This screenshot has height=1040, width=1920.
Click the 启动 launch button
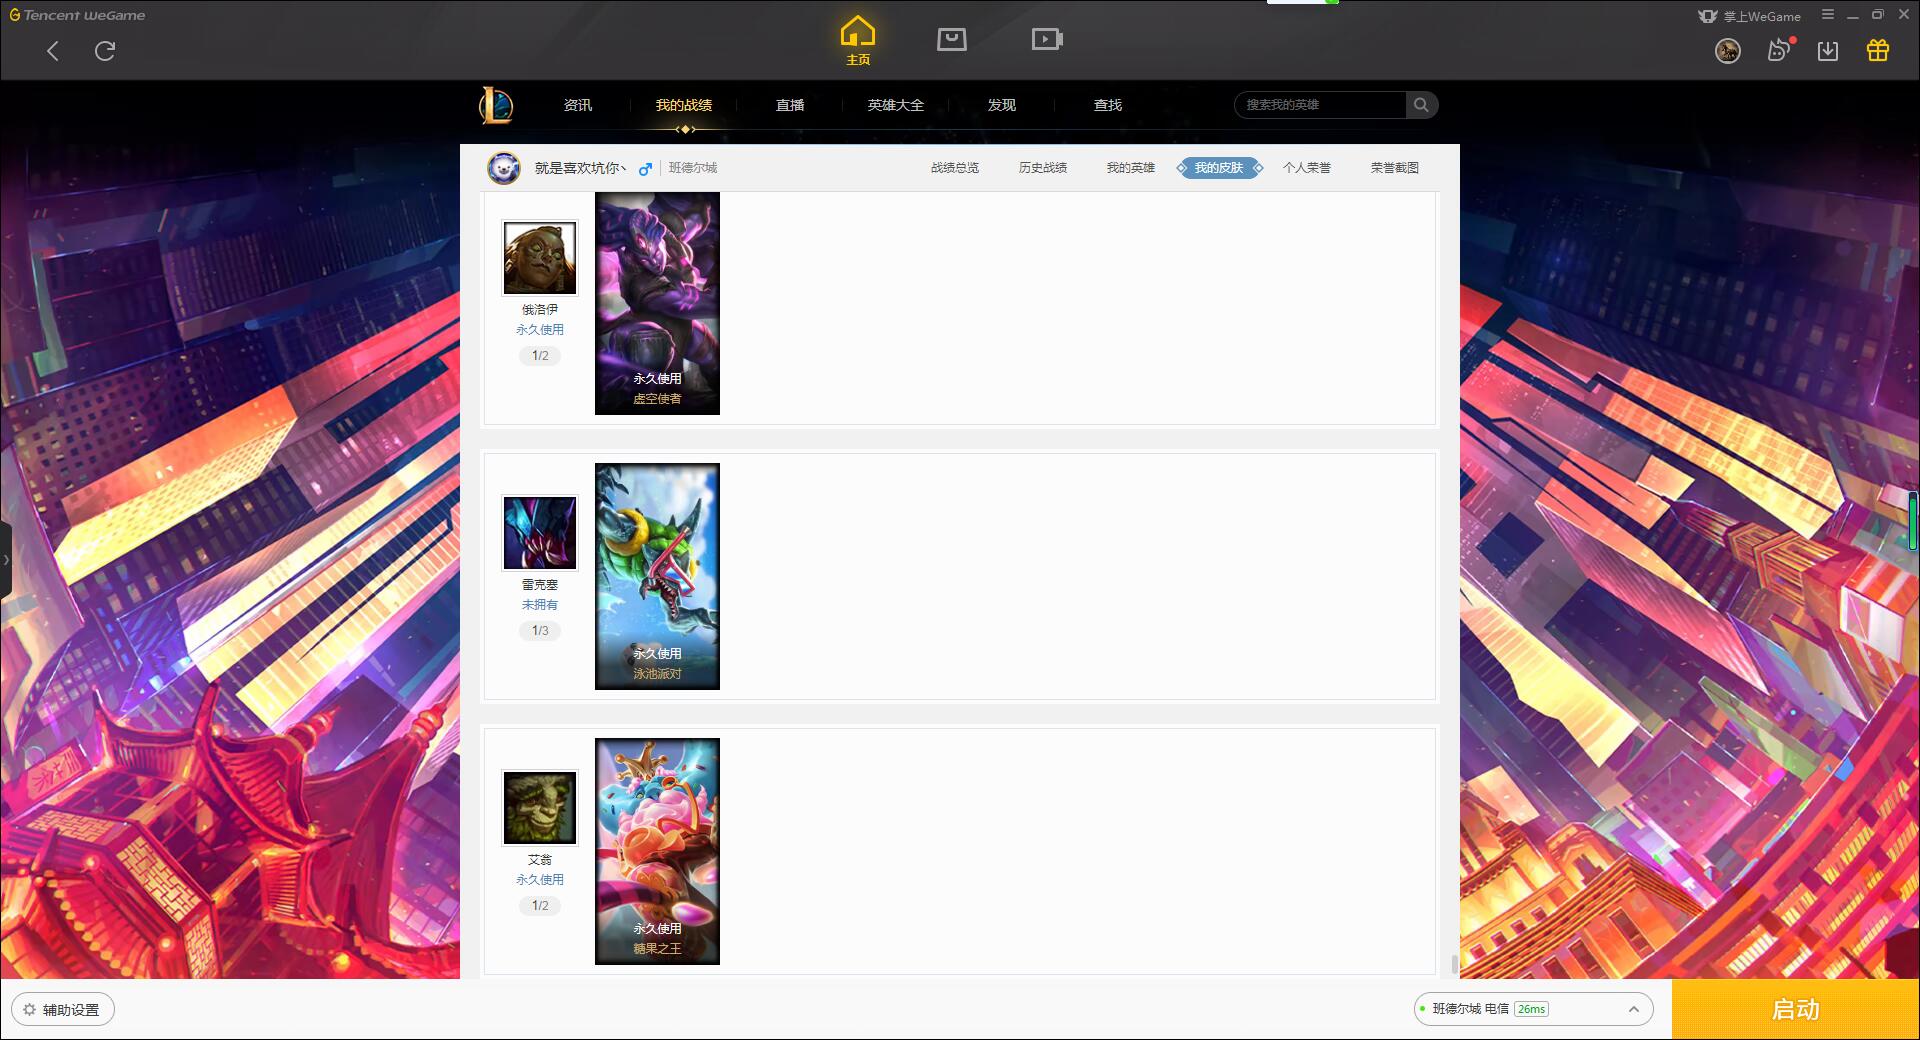(x=1795, y=1010)
